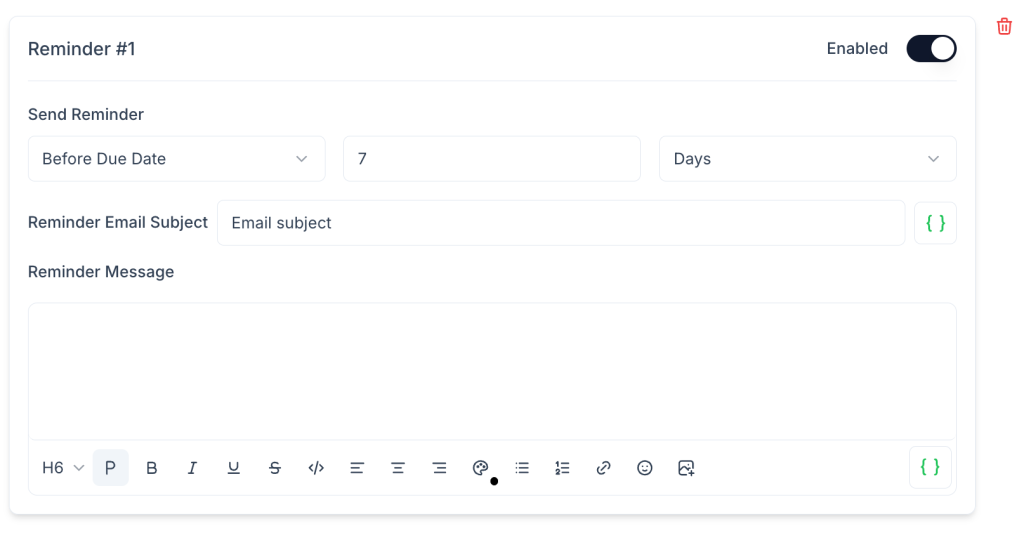This screenshot has height=538, width=1024.
Task: Insert variable into reminder message
Action: tap(930, 467)
